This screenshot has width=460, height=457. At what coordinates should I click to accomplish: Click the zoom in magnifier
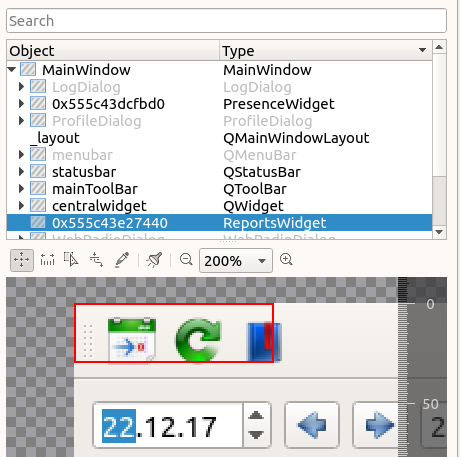pyautogui.click(x=286, y=259)
